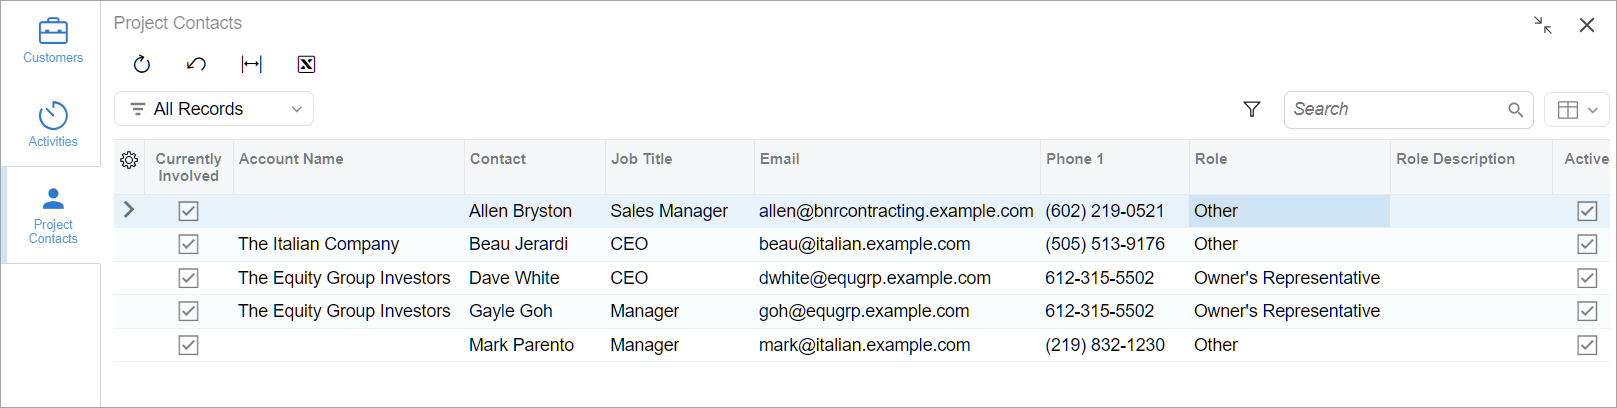Sort by the Account Name column header

291,159
